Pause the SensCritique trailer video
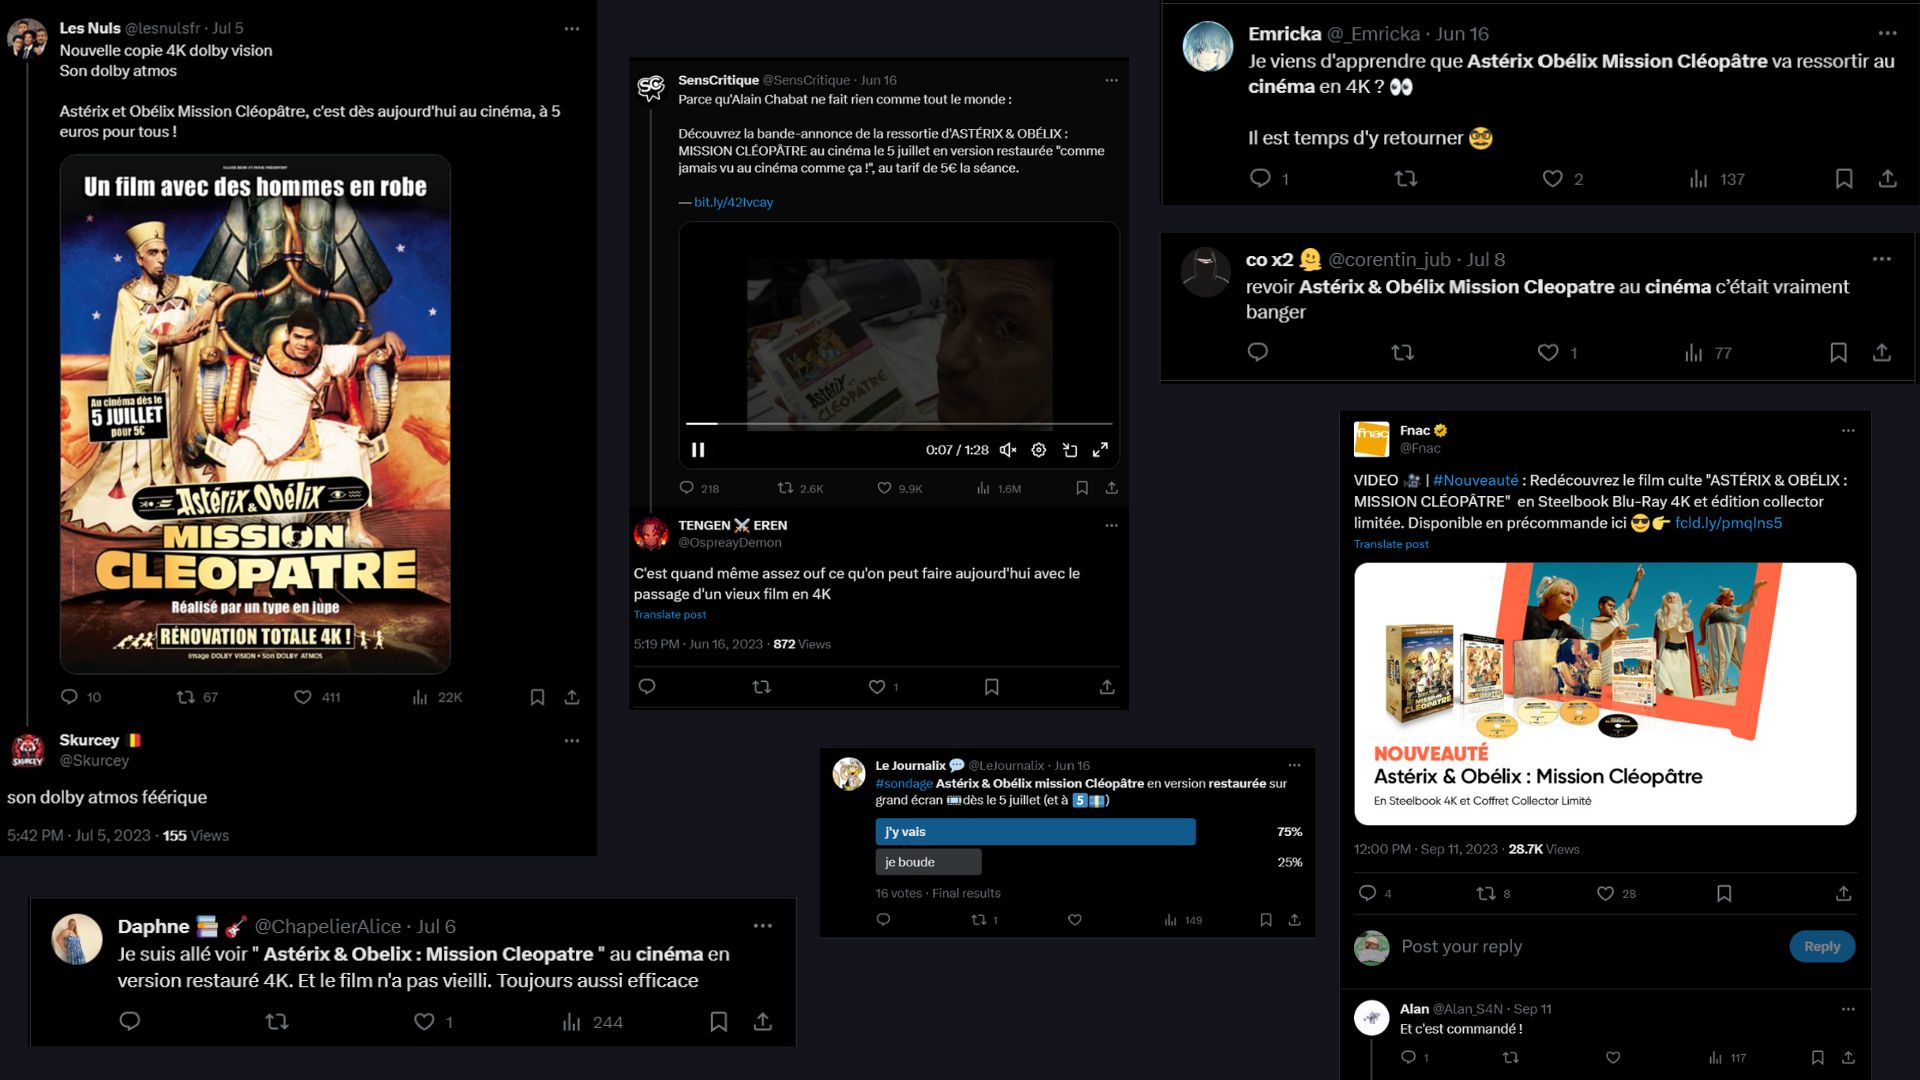Viewport: 1920px width, 1080px height. pyautogui.click(x=698, y=450)
